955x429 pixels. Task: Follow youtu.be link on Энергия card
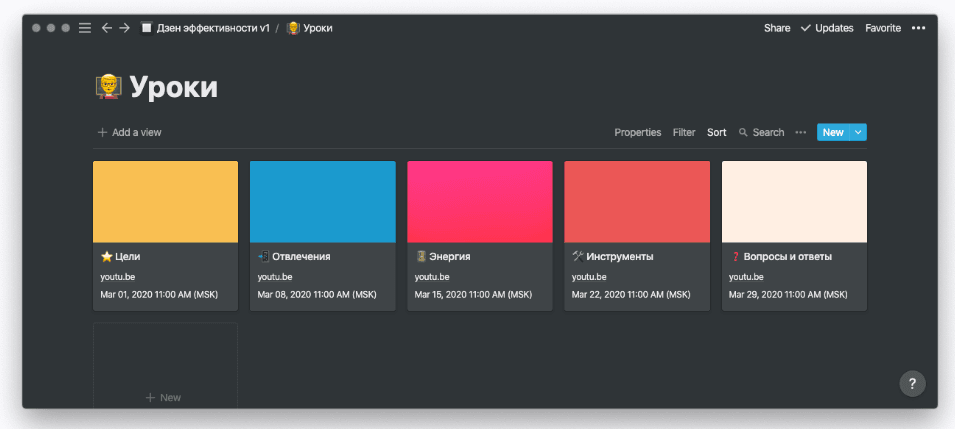432,277
